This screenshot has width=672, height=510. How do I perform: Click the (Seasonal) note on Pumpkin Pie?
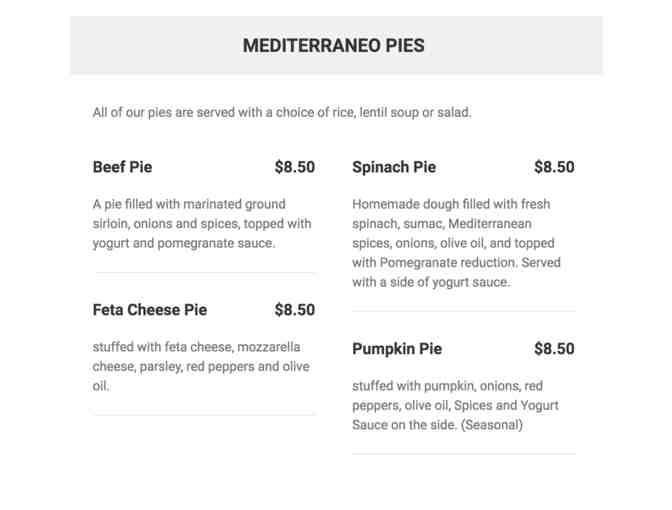(492, 425)
